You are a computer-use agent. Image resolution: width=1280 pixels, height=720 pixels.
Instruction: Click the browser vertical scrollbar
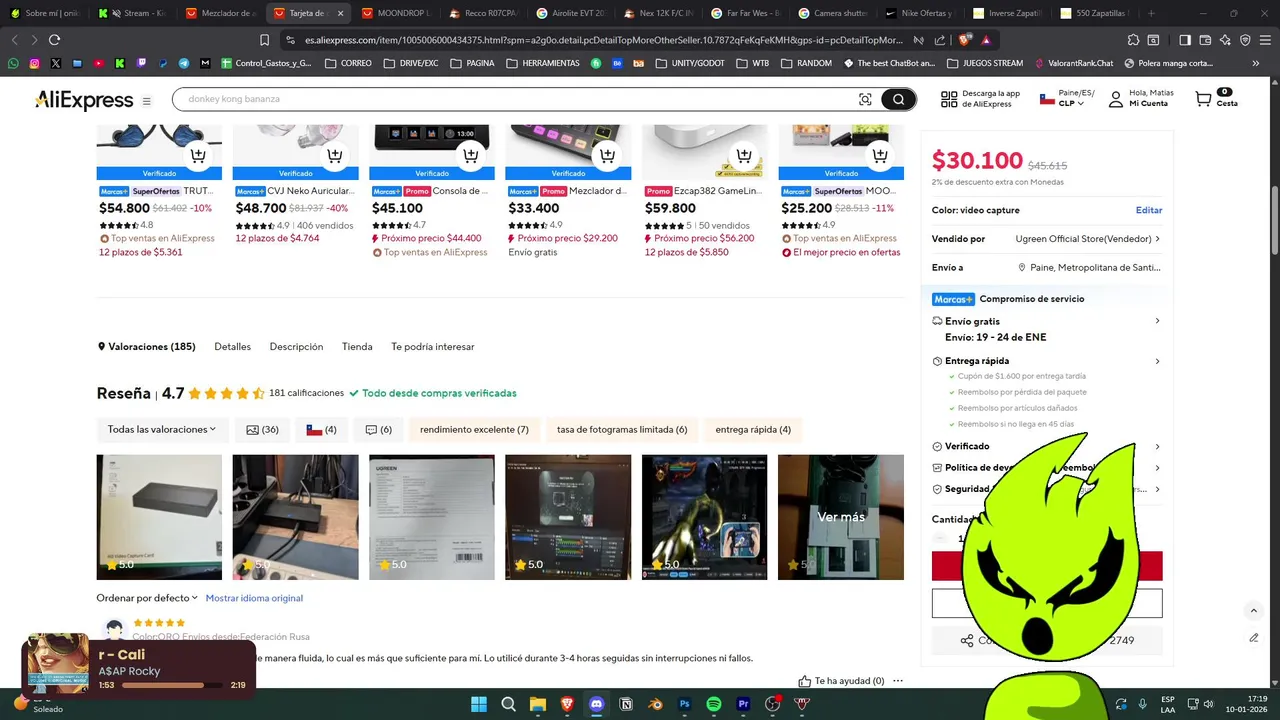click(1274, 220)
